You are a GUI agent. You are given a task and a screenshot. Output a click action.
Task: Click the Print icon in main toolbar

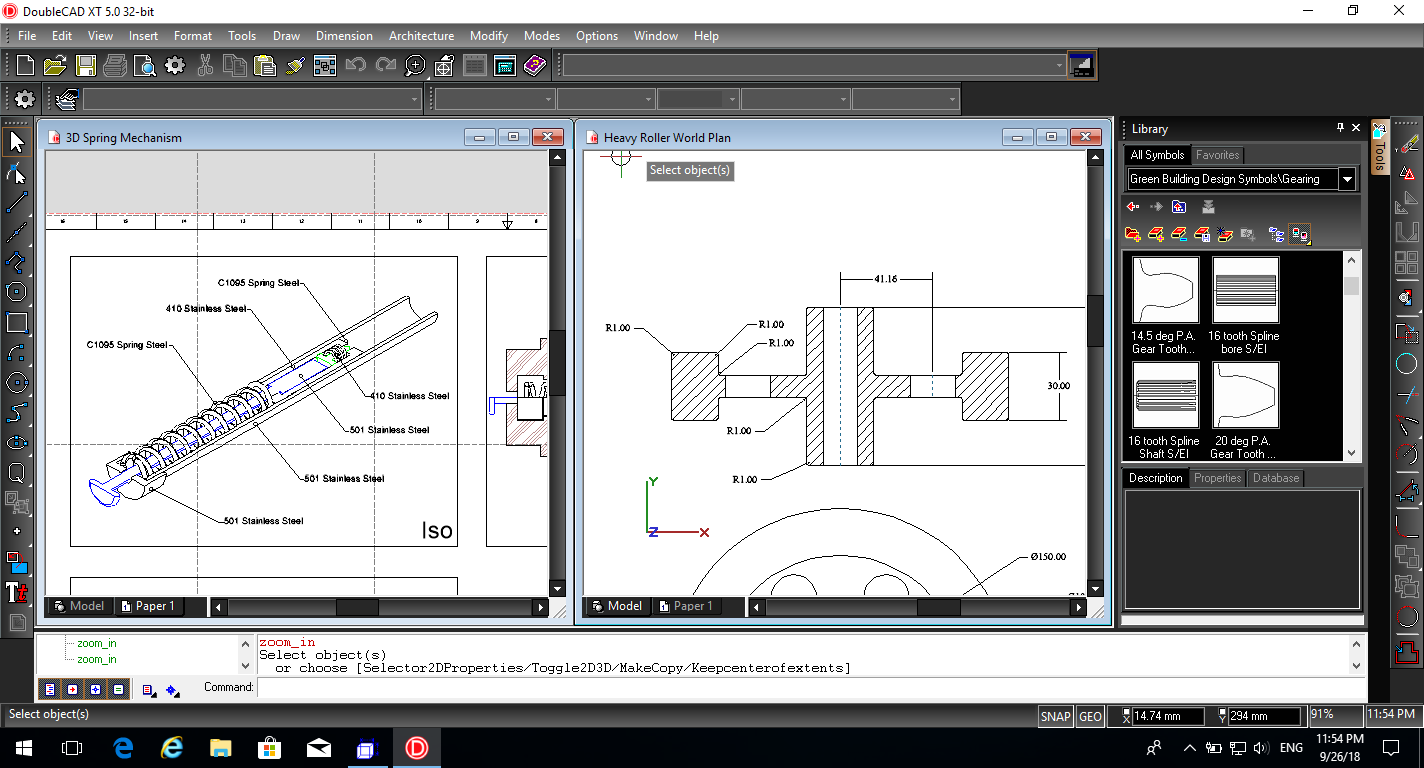(x=115, y=66)
